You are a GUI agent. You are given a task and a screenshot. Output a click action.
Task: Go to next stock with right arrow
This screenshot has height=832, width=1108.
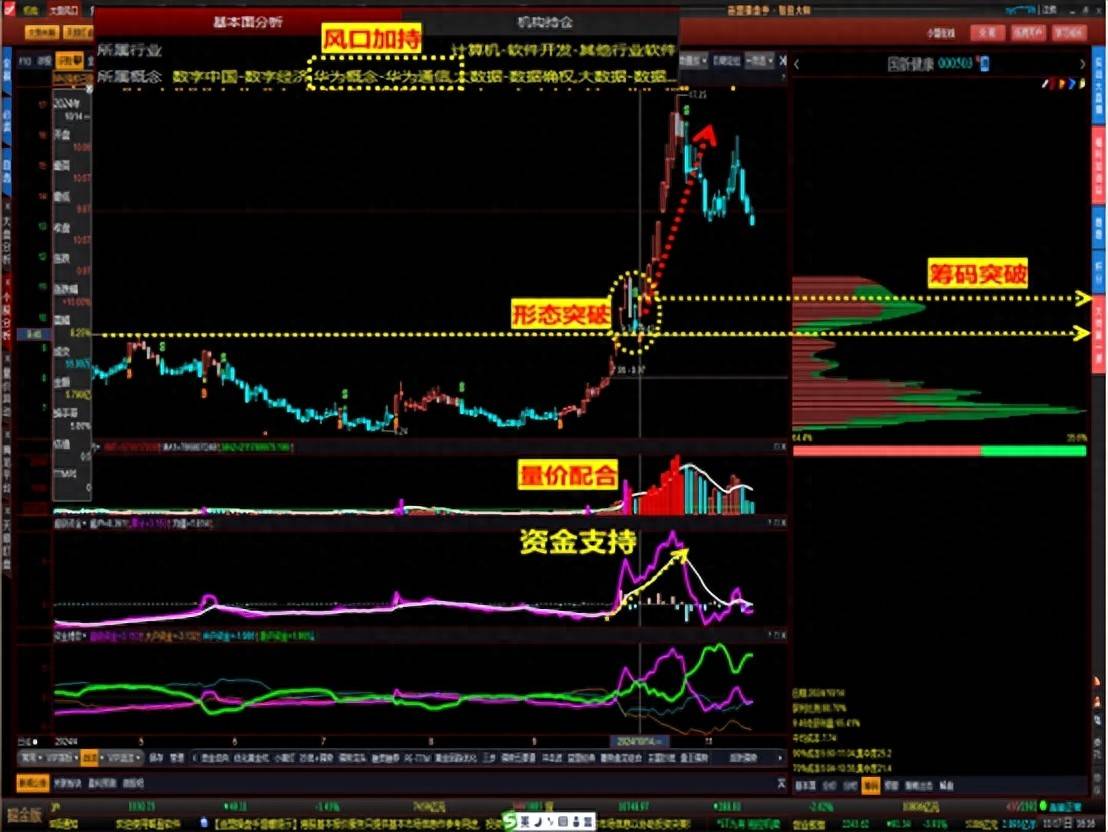point(1083,64)
